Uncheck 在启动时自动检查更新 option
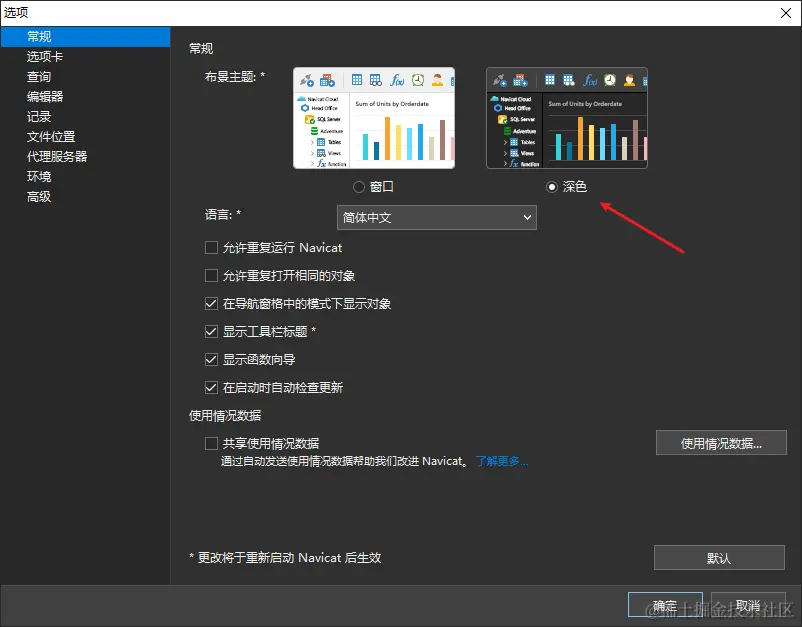This screenshot has width=802, height=627. pyautogui.click(x=211, y=388)
